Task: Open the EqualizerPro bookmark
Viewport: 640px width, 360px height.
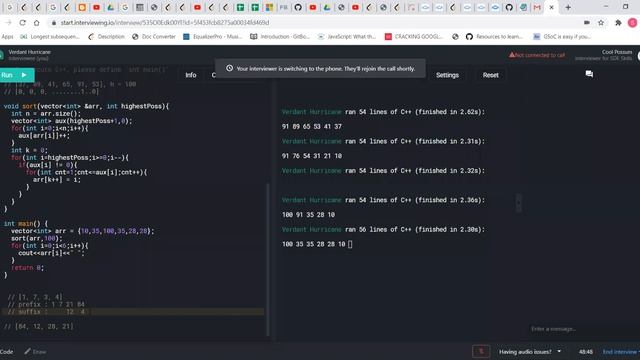Action: [213, 37]
